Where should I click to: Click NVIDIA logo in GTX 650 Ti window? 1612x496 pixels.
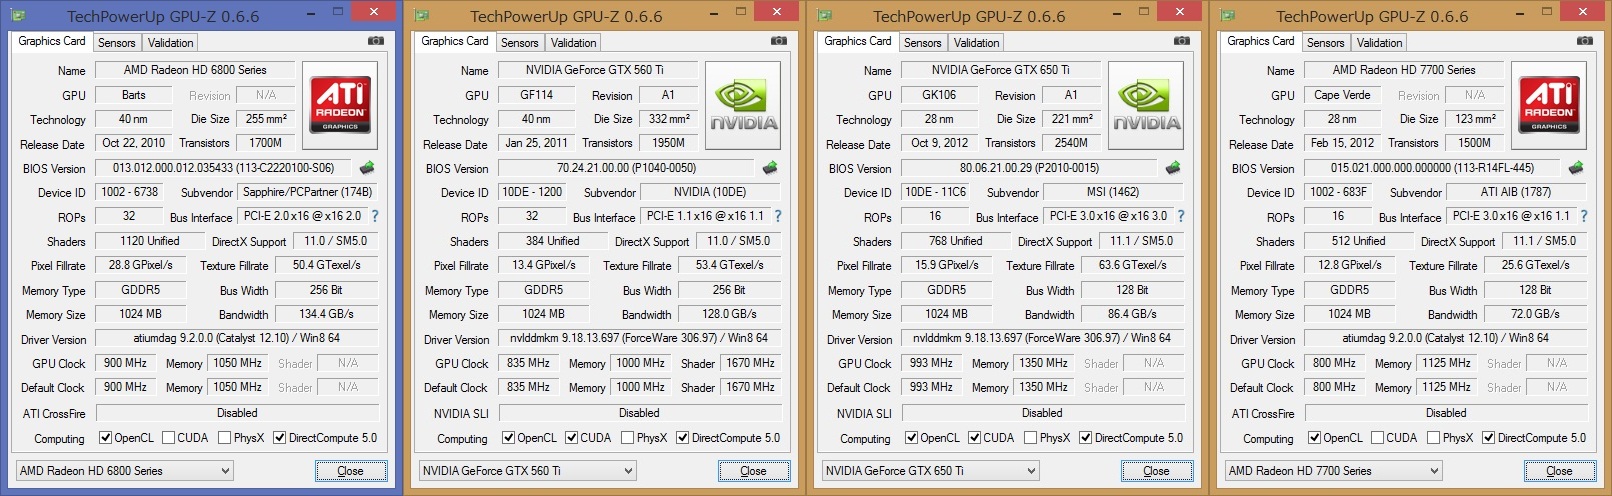click(x=1146, y=105)
